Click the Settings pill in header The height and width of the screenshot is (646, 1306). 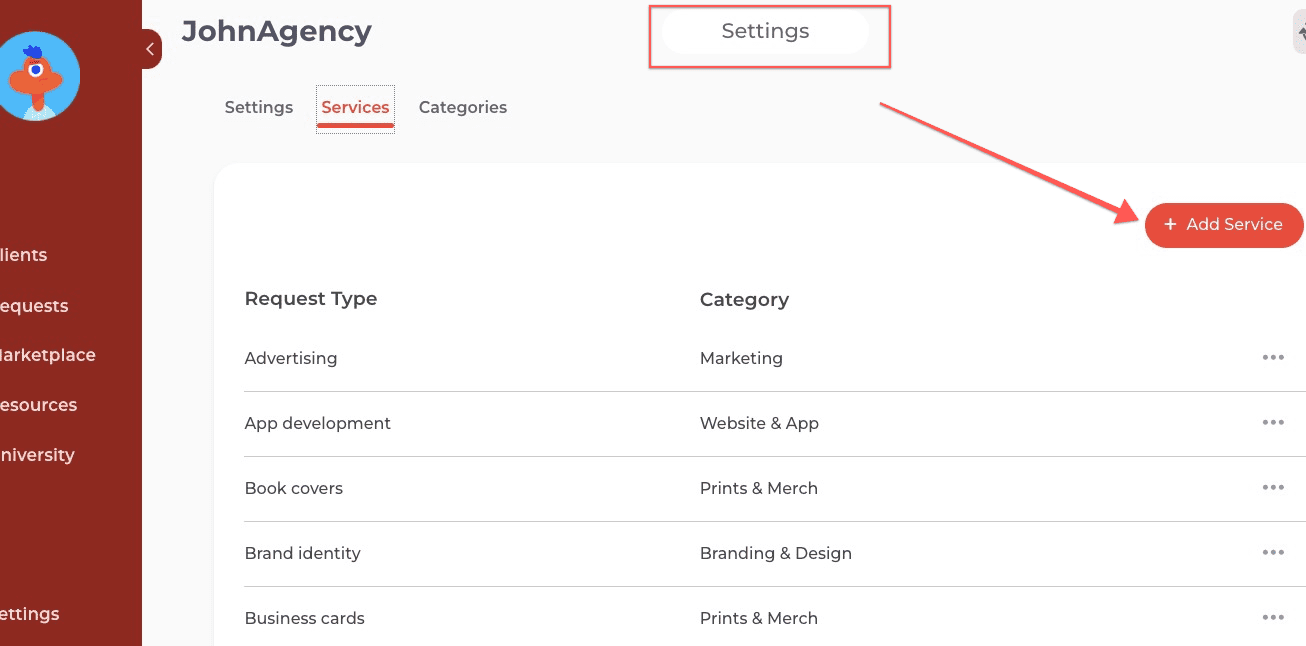click(765, 32)
